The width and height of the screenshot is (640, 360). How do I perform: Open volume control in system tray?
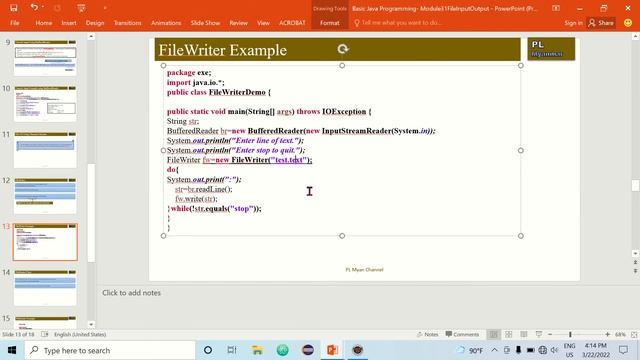[554, 350]
